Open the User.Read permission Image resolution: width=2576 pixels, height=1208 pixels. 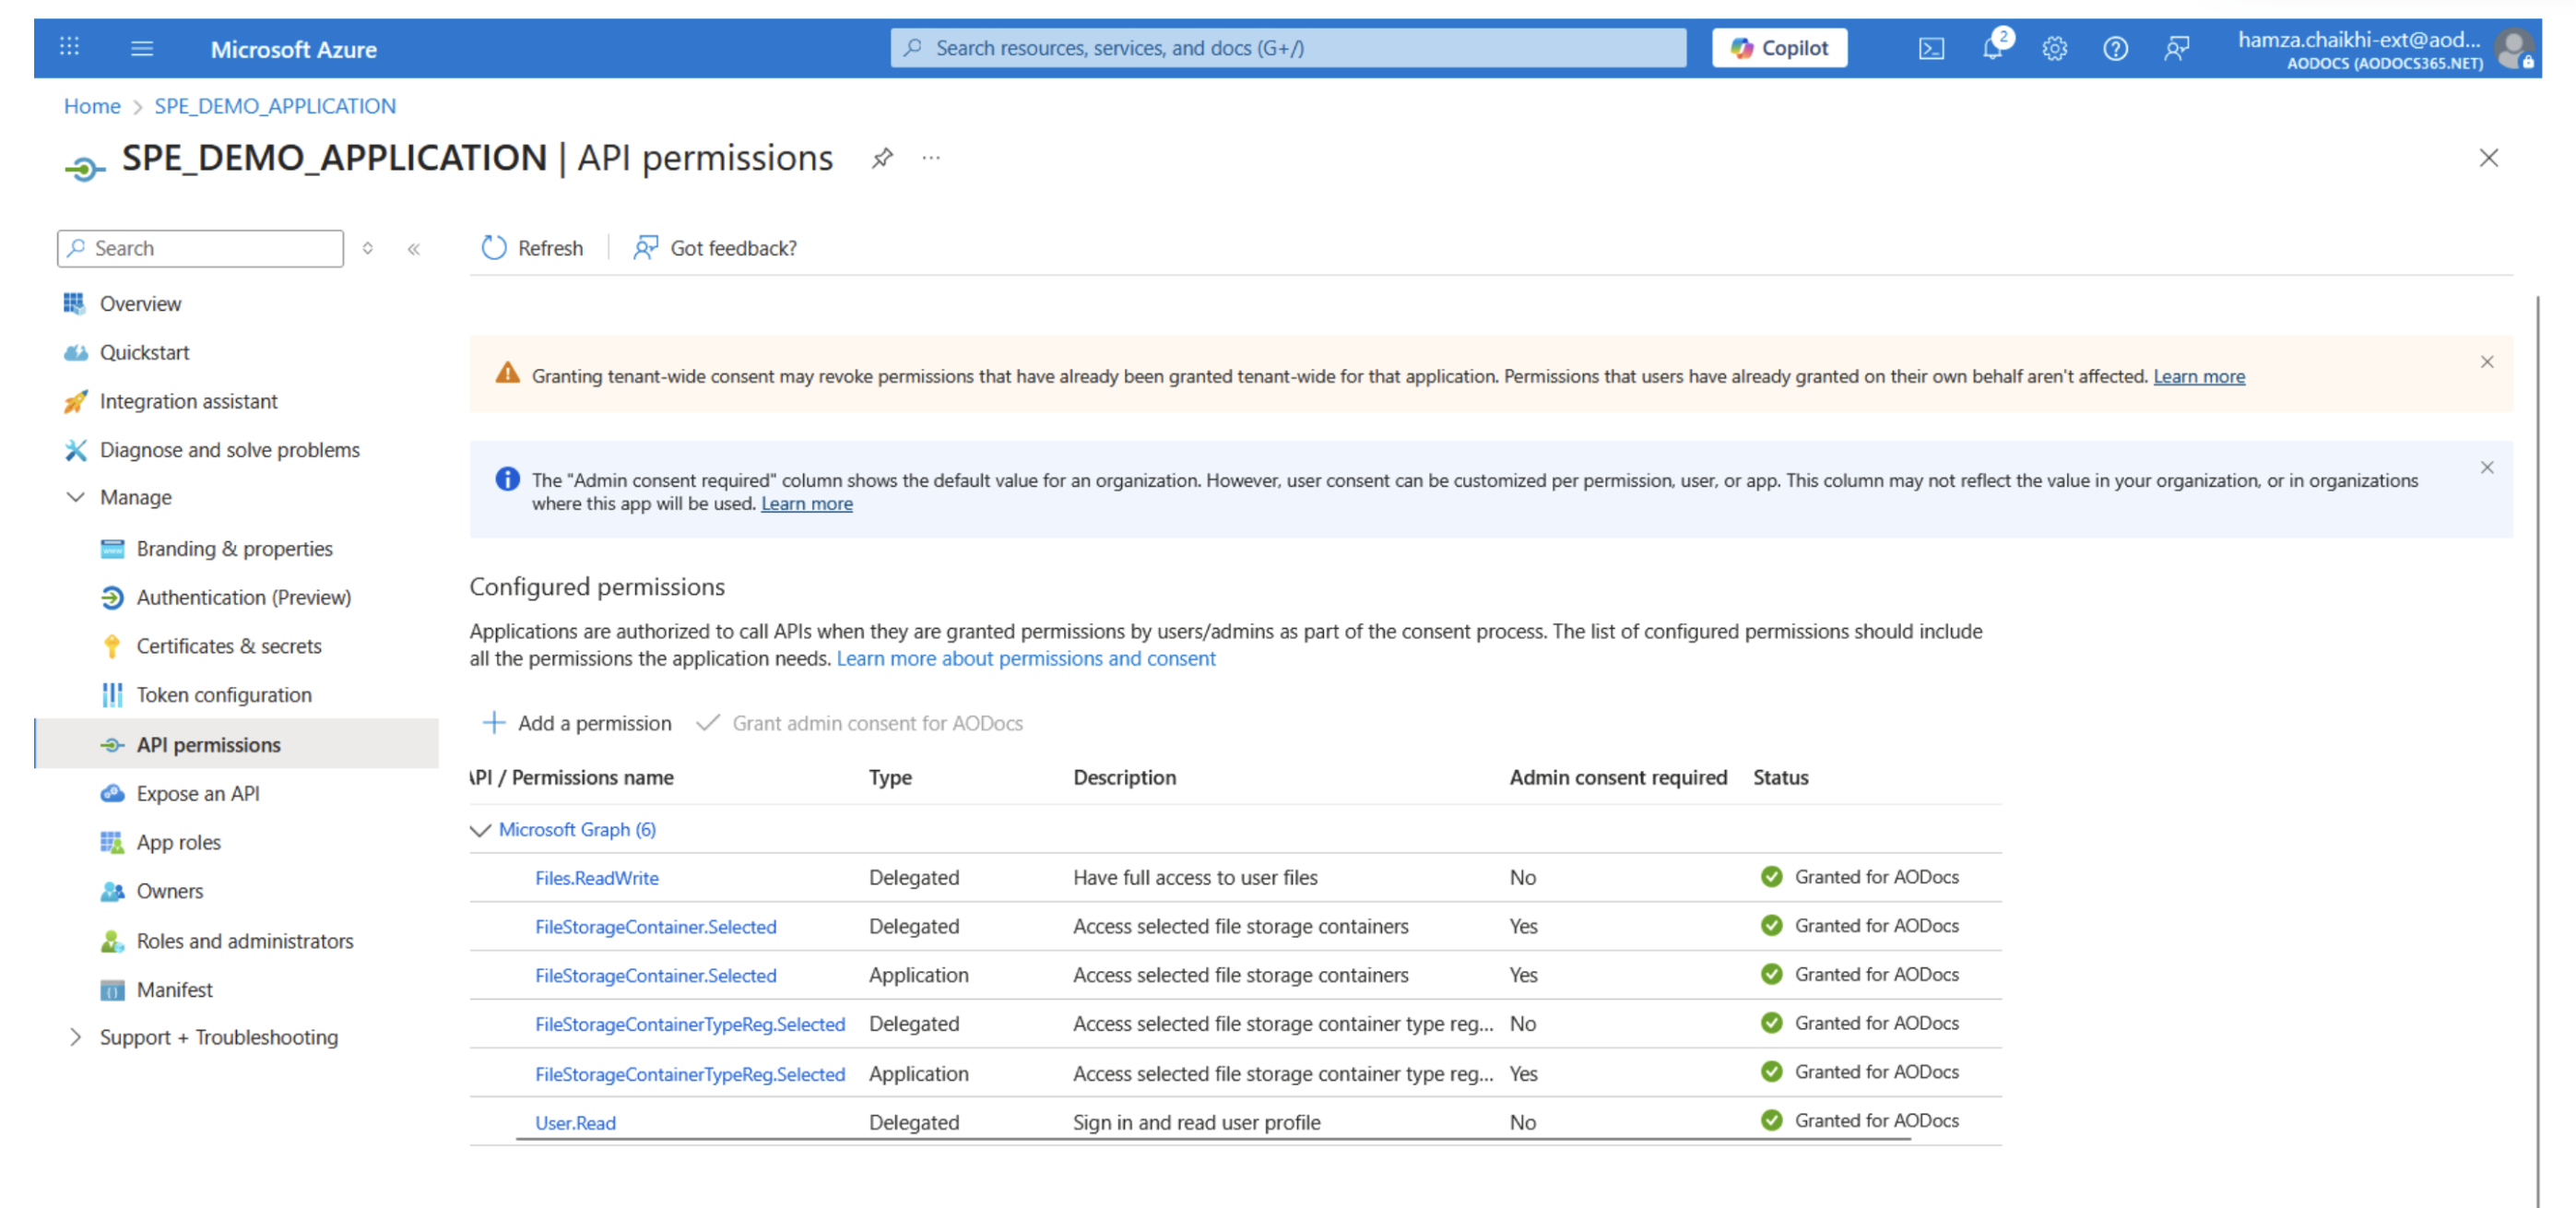pyautogui.click(x=575, y=1123)
